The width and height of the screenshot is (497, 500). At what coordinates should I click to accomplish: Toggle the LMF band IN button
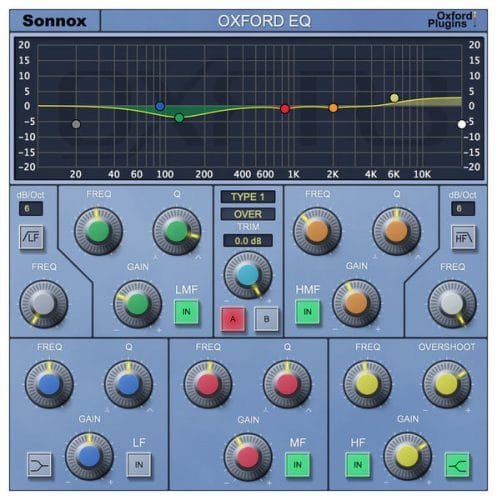tap(187, 312)
